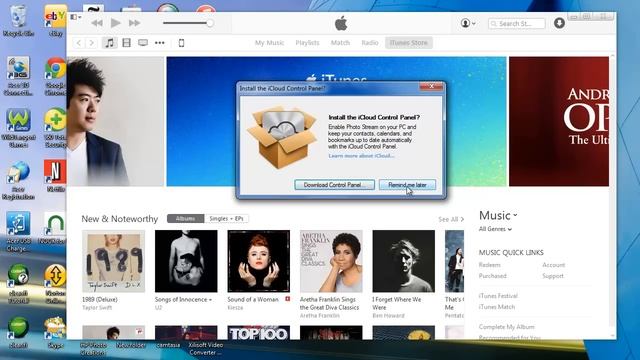Click the Search Store input field
This screenshot has height=360, width=640.
[517, 24]
